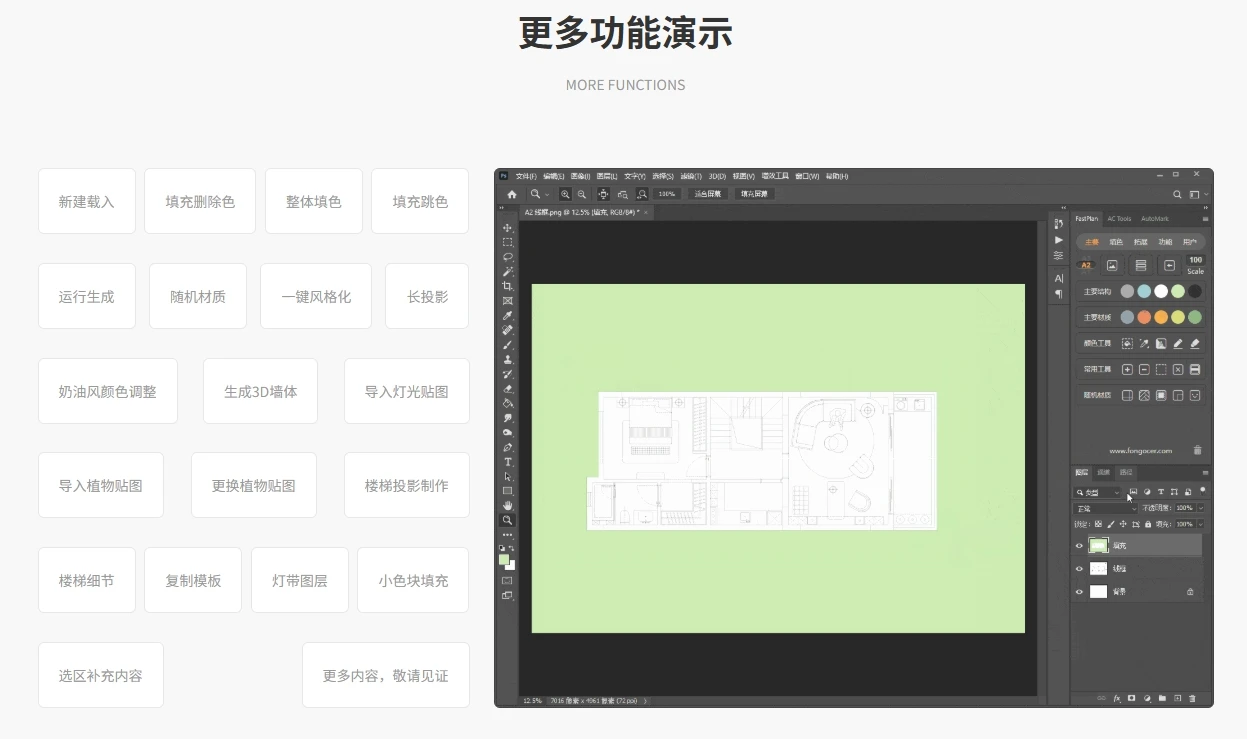
Task: Select the Magic Wand tool
Action: point(508,272)
